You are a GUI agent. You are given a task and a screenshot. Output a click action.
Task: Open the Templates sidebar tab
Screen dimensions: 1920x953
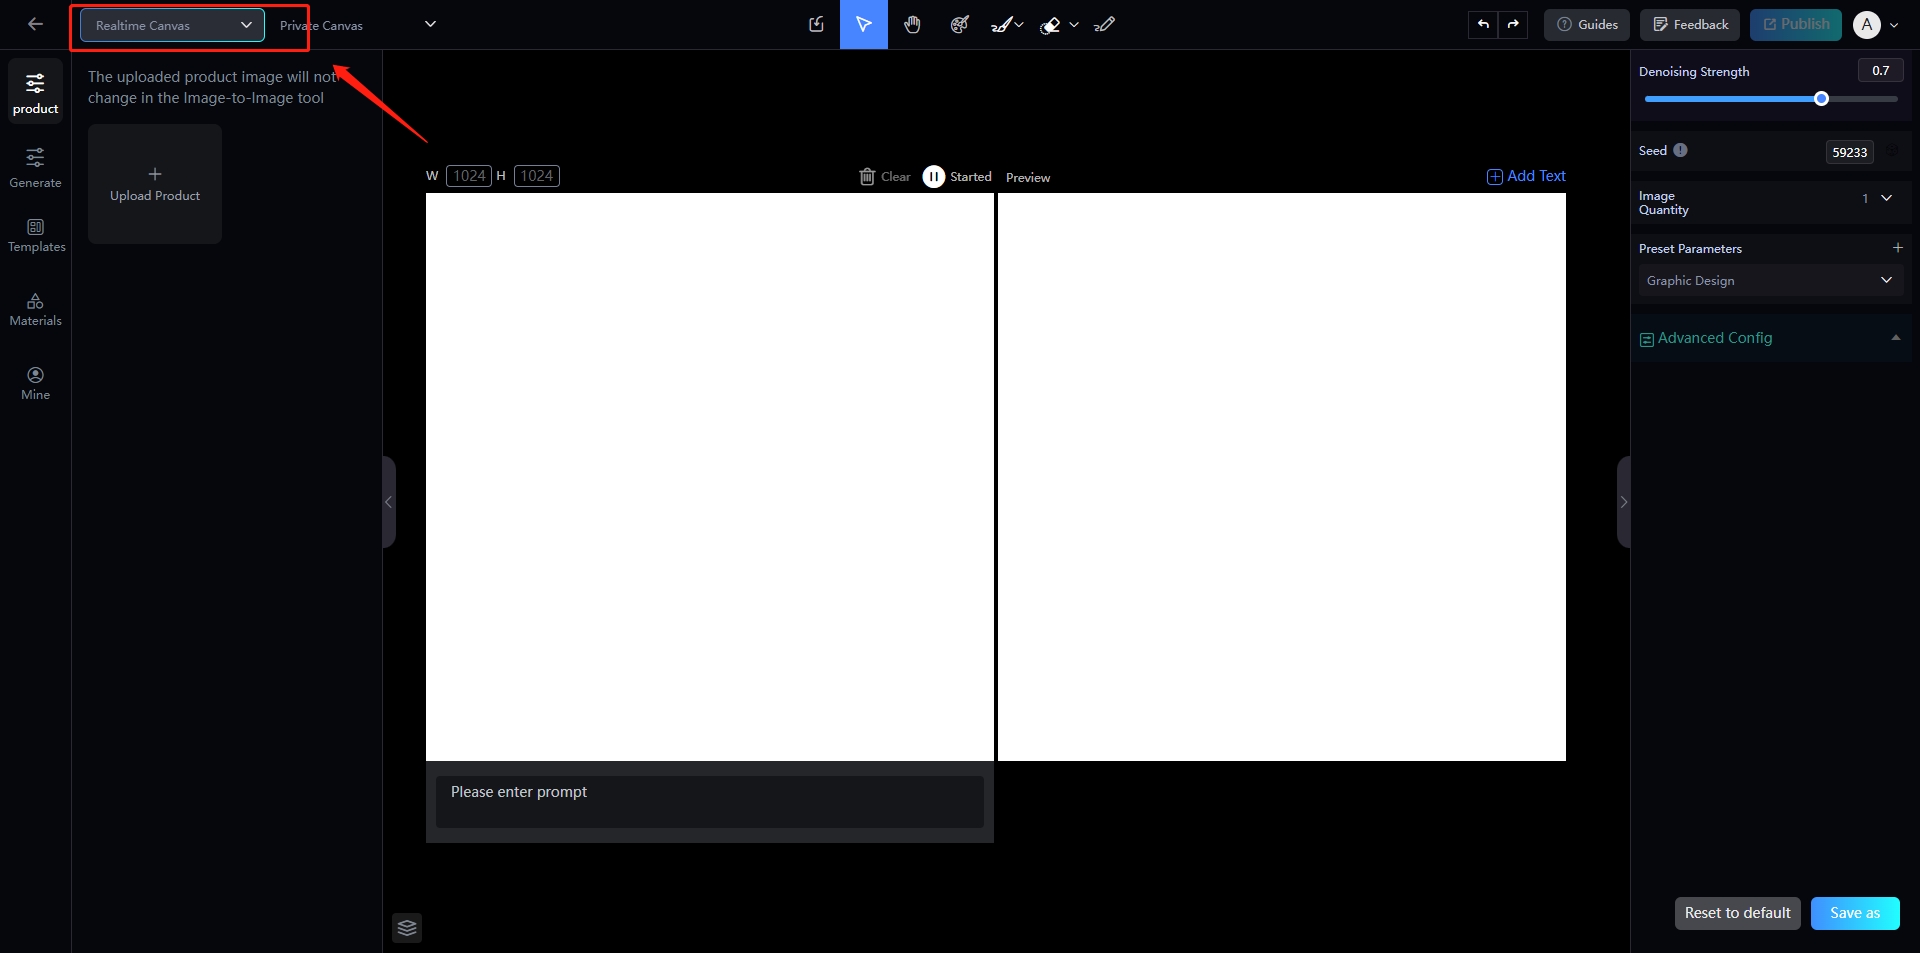36,236
